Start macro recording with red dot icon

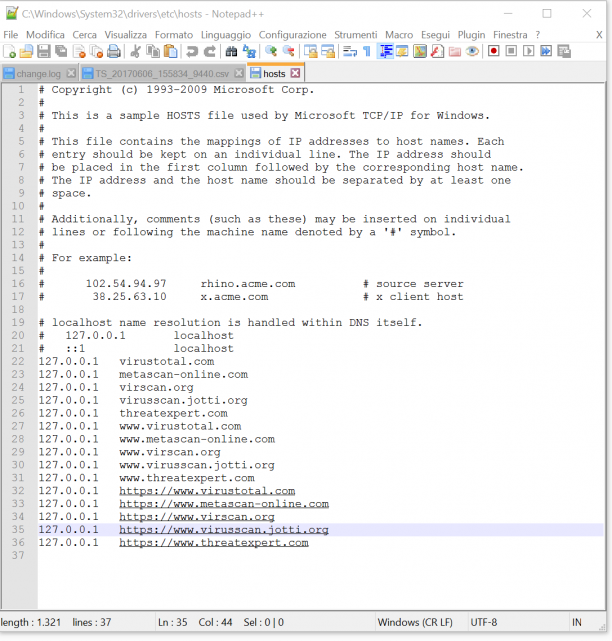click(x=493, y=52)
